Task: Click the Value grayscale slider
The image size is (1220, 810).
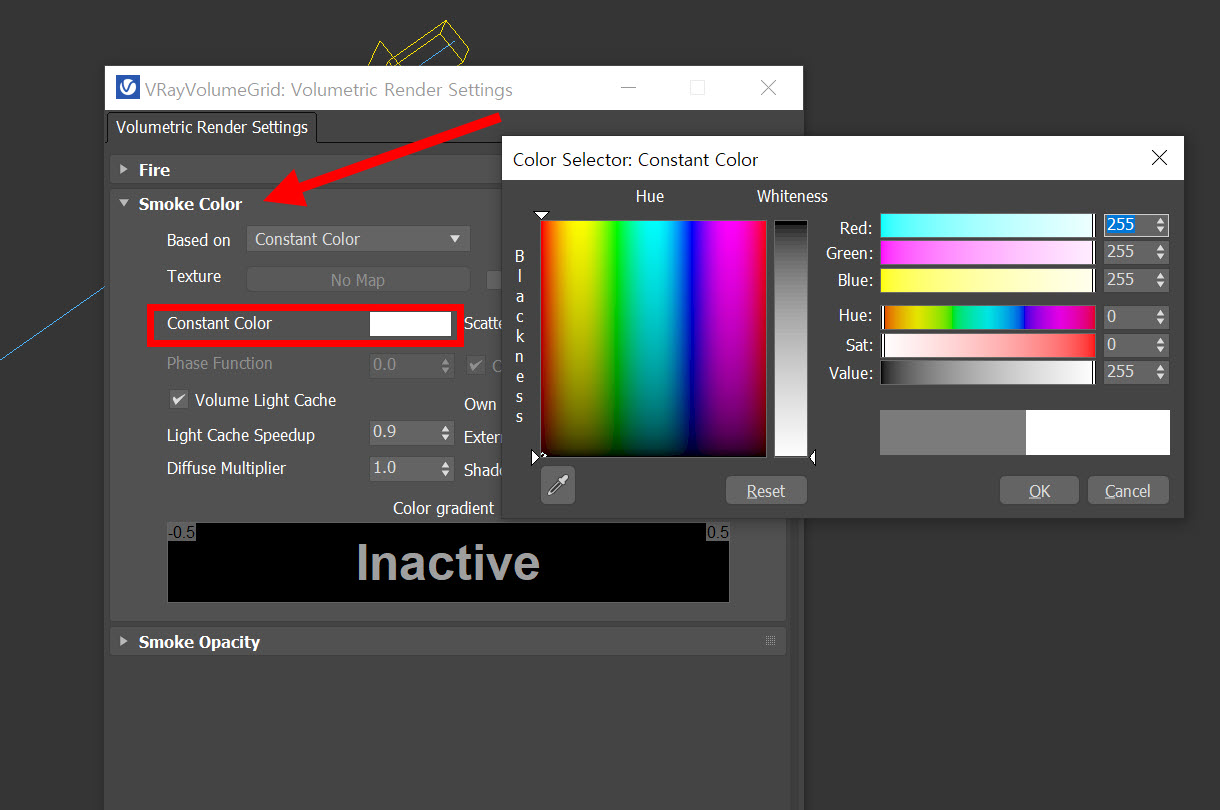Action: pos(988,372)
